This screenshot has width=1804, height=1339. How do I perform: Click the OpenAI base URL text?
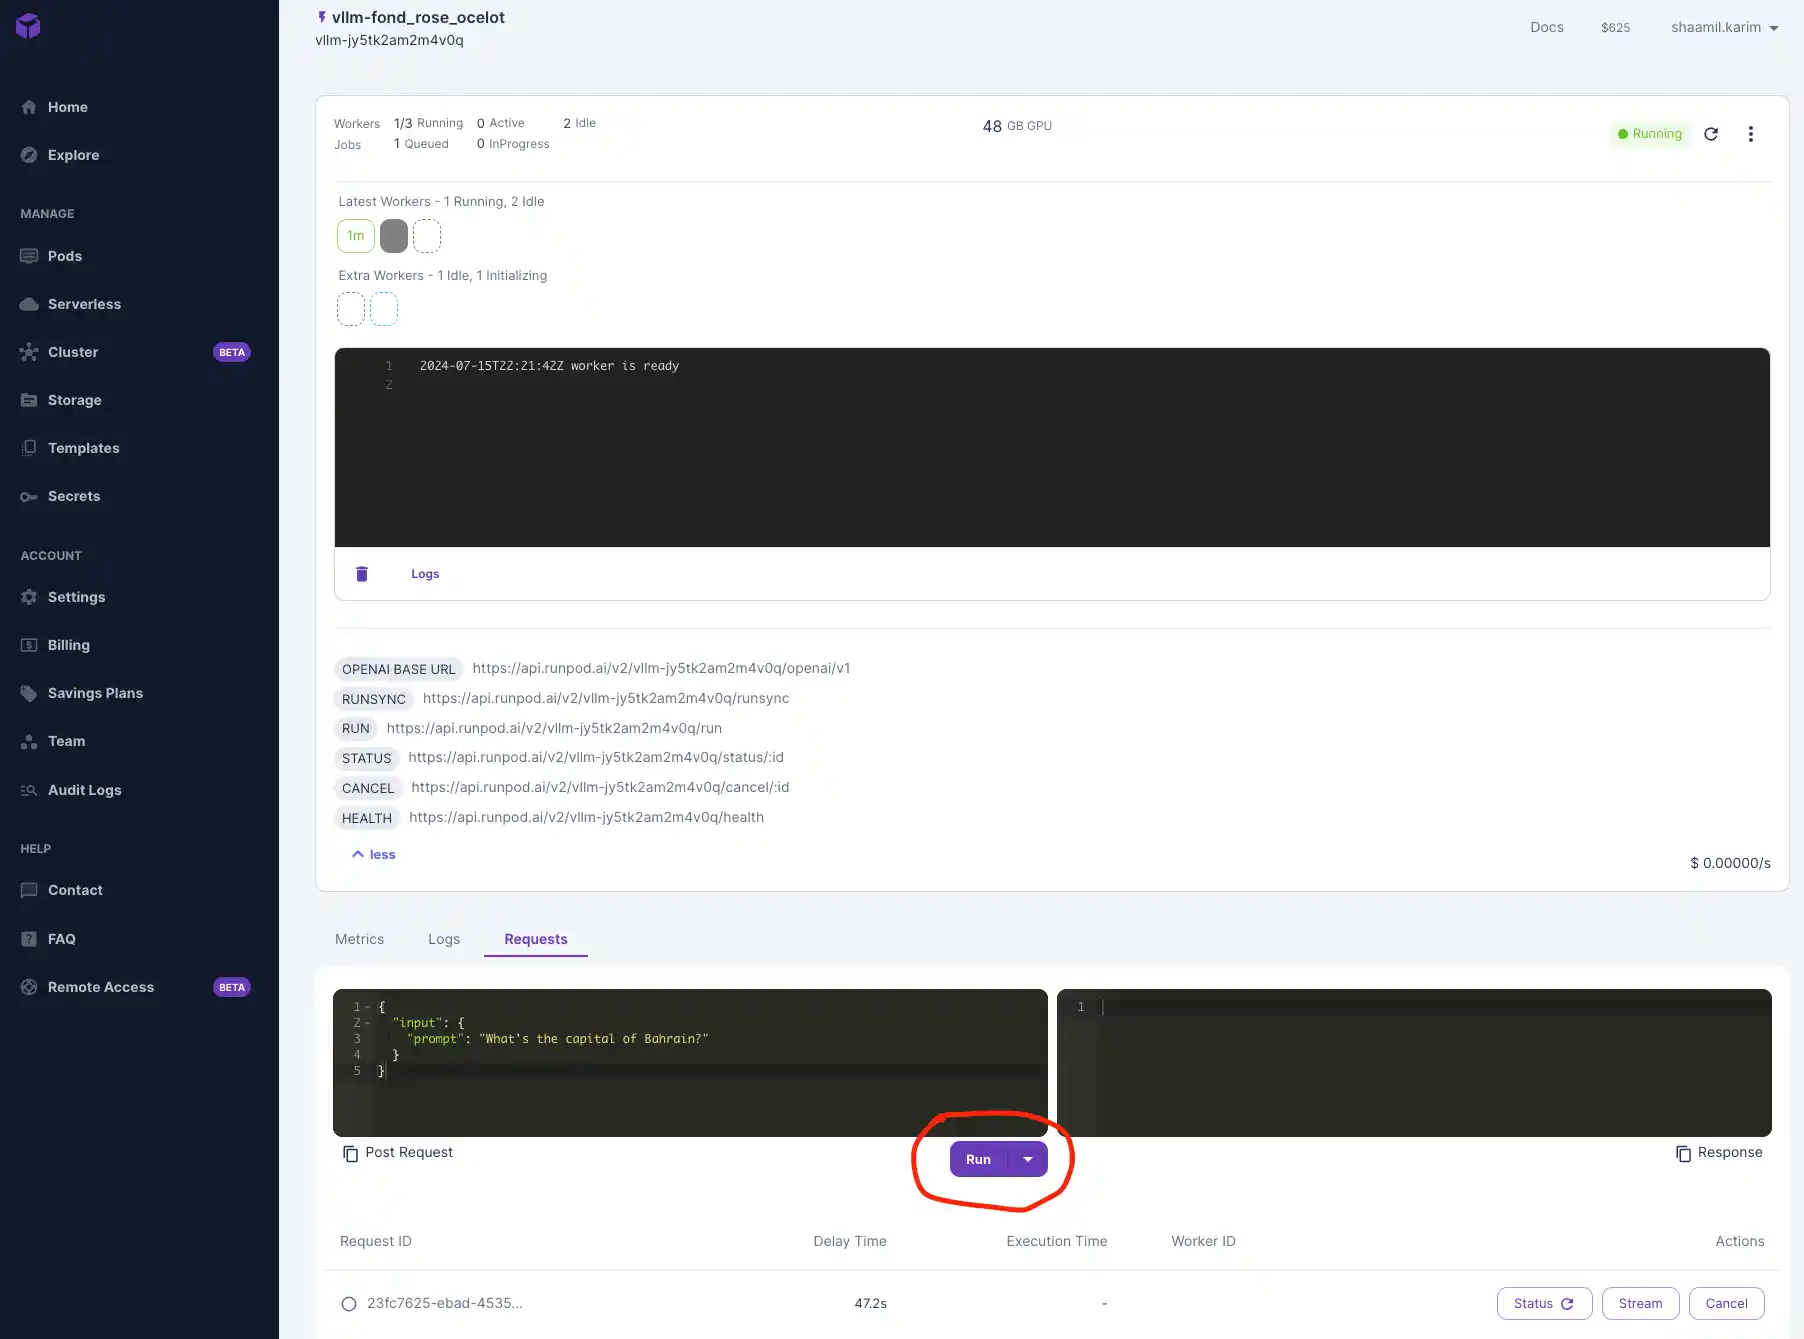tap(661, 668)
